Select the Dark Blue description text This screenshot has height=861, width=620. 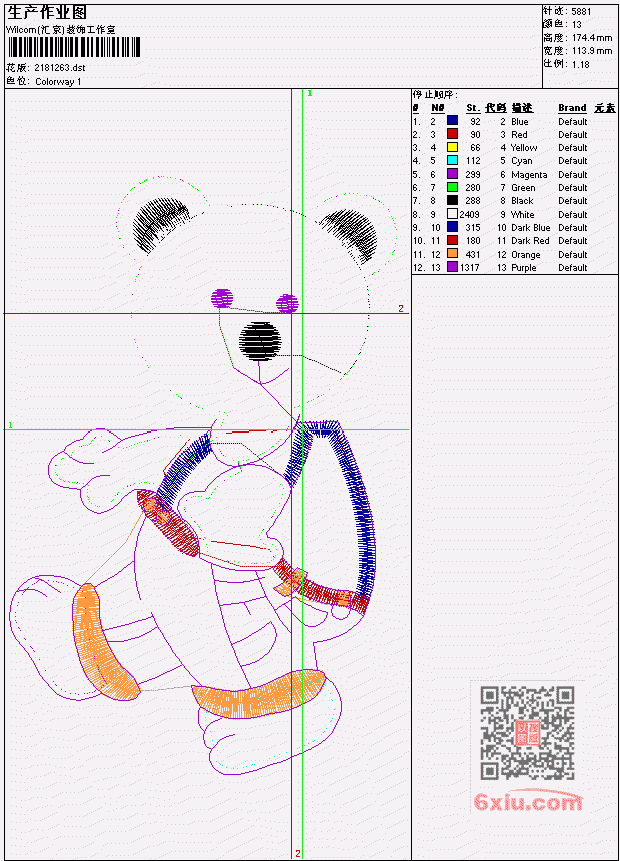[530, 227]
